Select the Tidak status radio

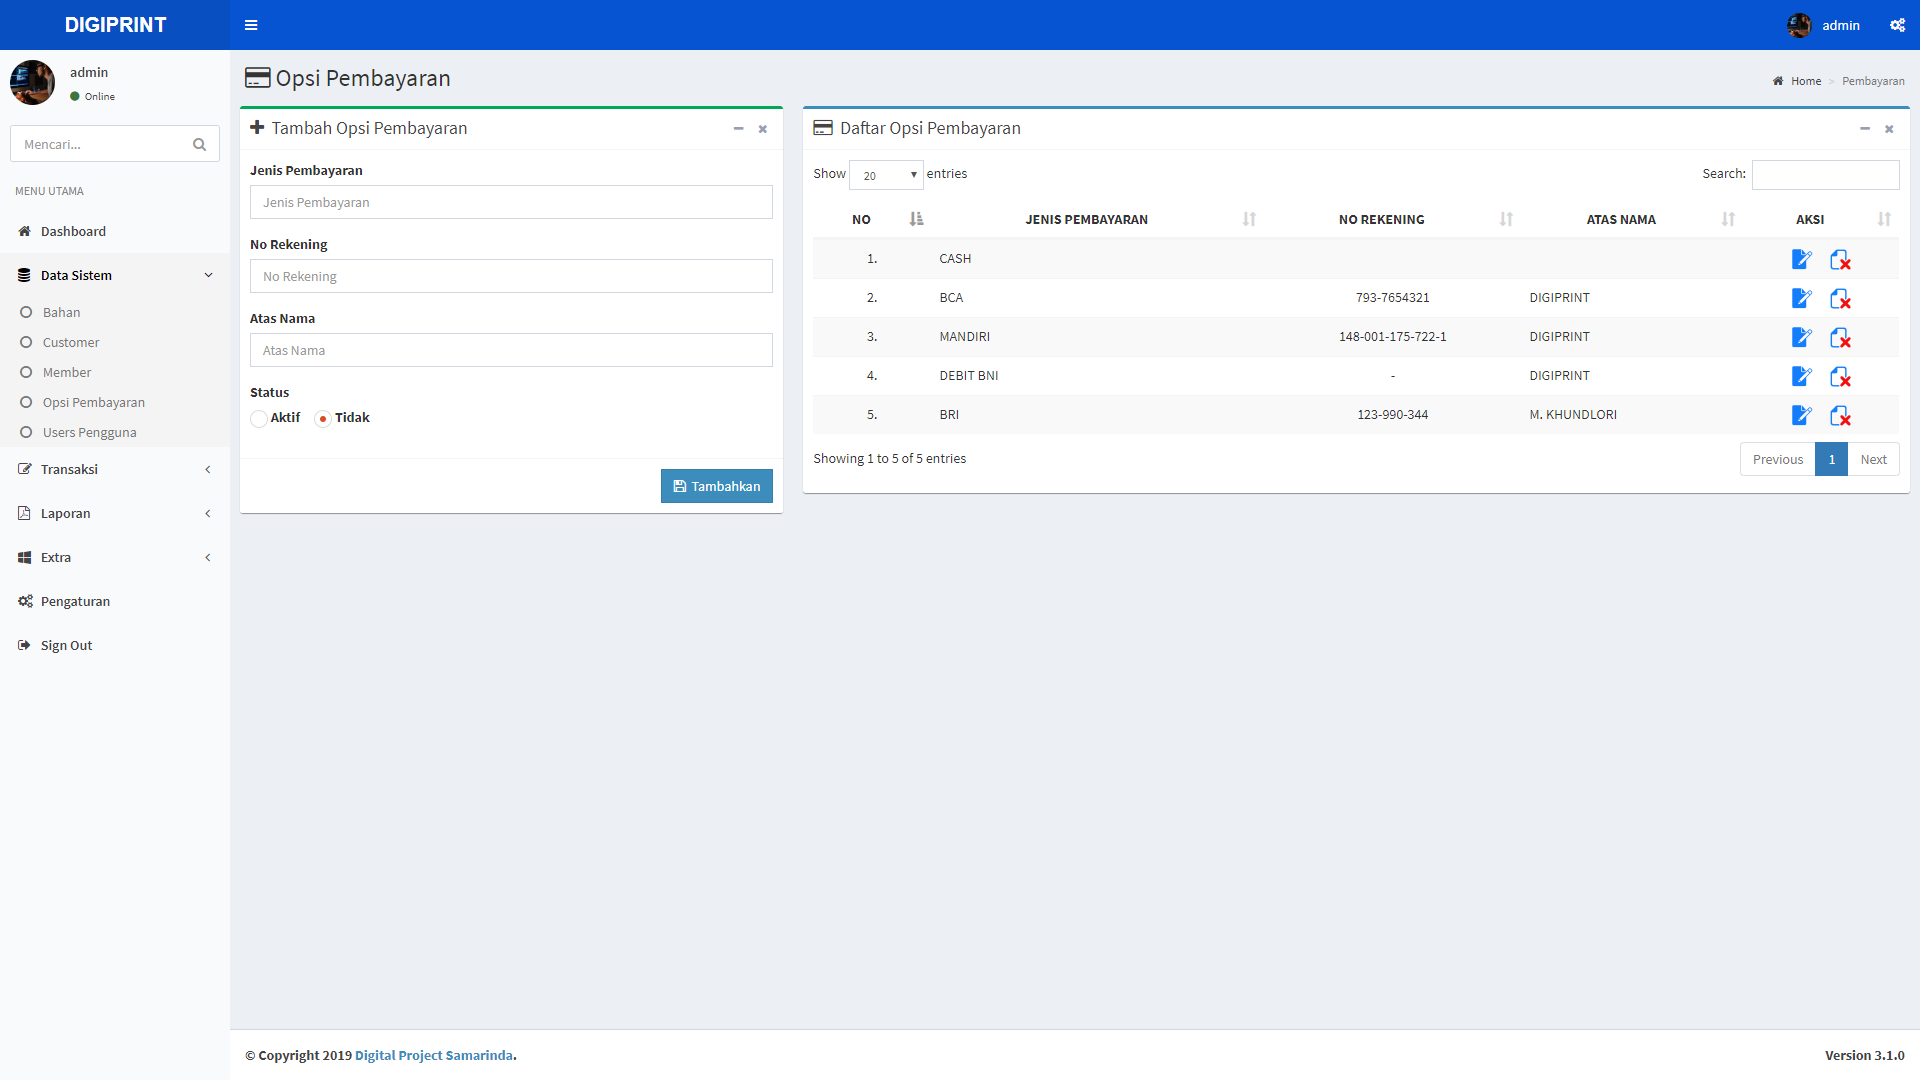pos(323,418)
